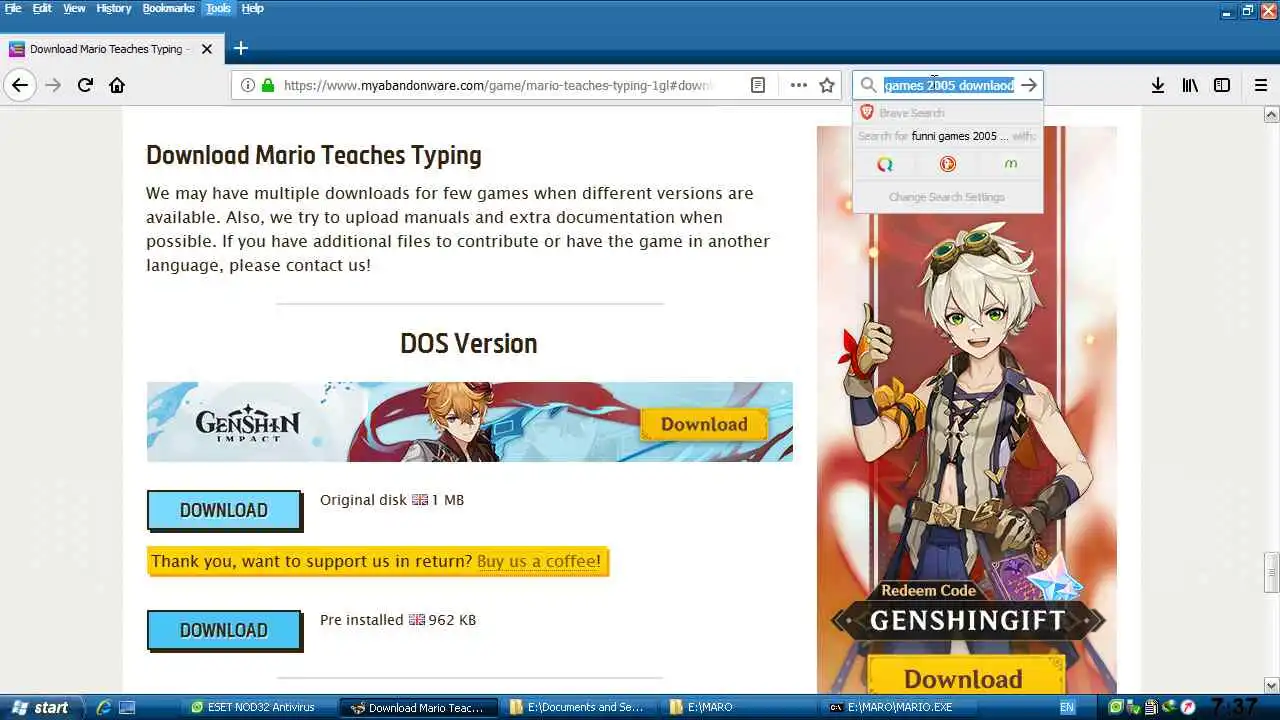Go to the browser home page
The height and width of the screenshot is (720, 1280).
coord(117,85)
